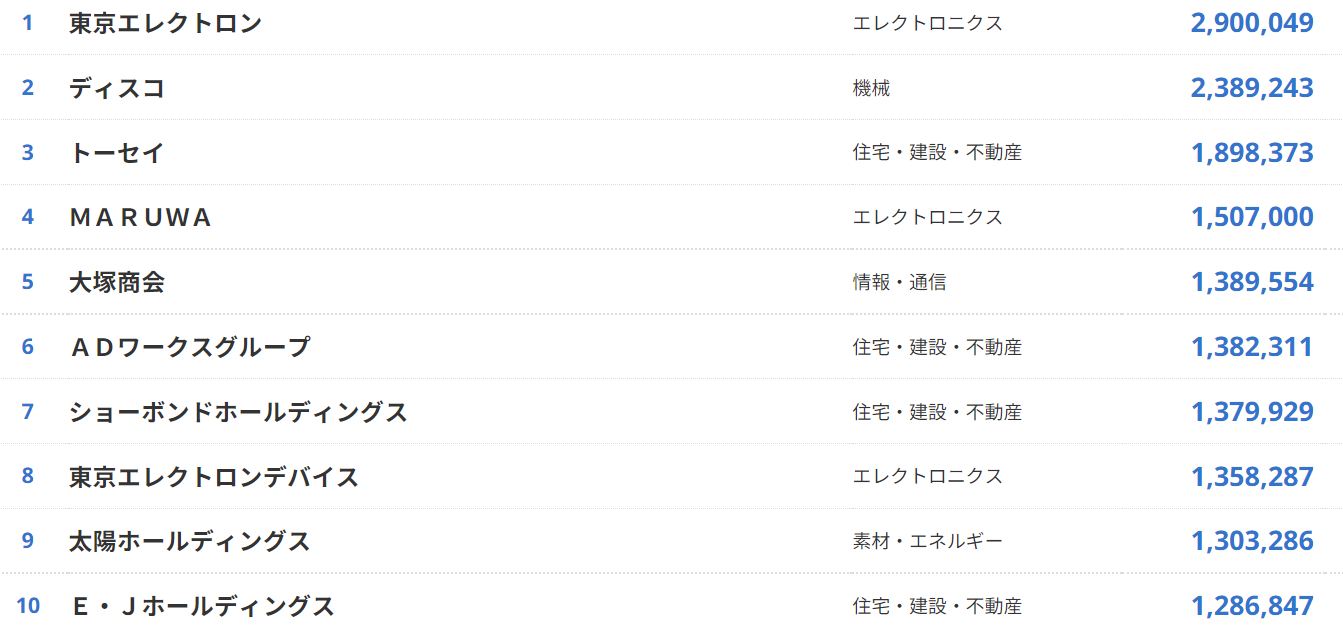Image resolution: width=1343 pixels, height=637 pixels.
Task: Open the 東京エレクトロン company link
Action: click(x=165, y=23)
